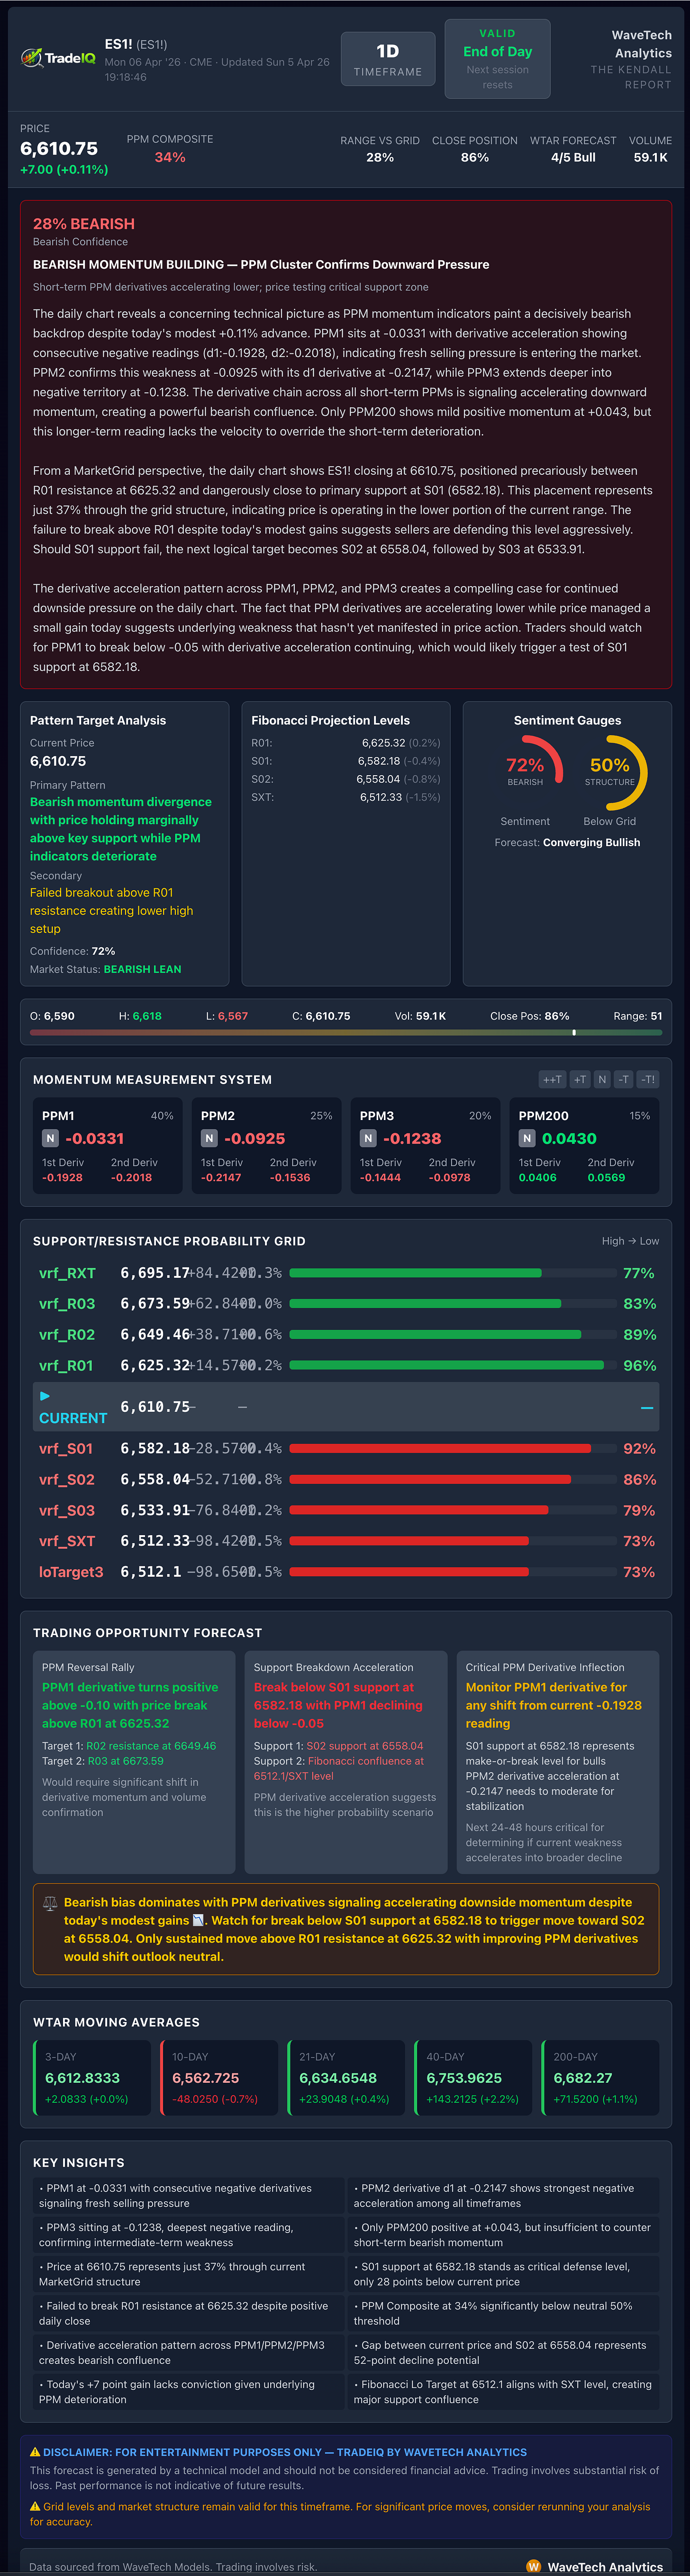The height and width of the screenshot is (2576, 690).
Task: Select the N momentum legend badge
Action: tap(602, 1079)
